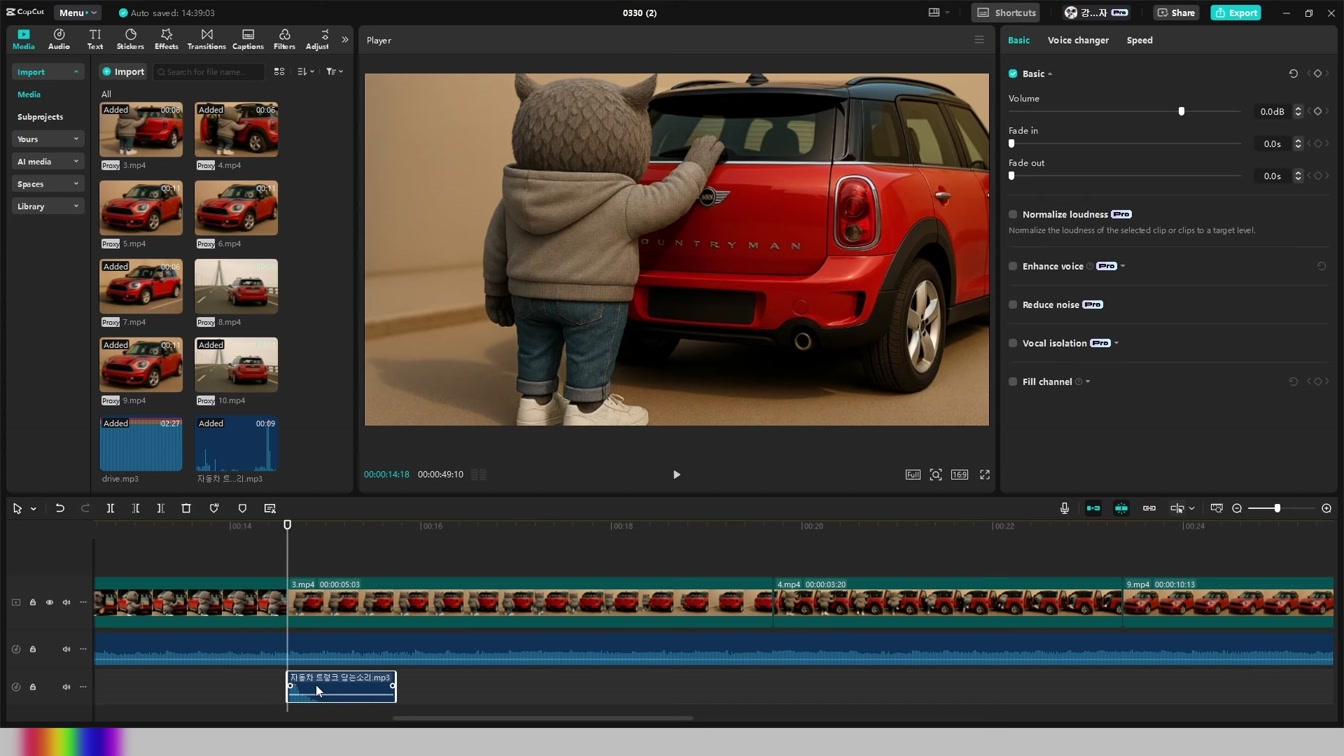Image resolution: width=1344 pixels, height=756 pixels.
Task: Enable Fill channel checkbox
Action: [1013, 382]
